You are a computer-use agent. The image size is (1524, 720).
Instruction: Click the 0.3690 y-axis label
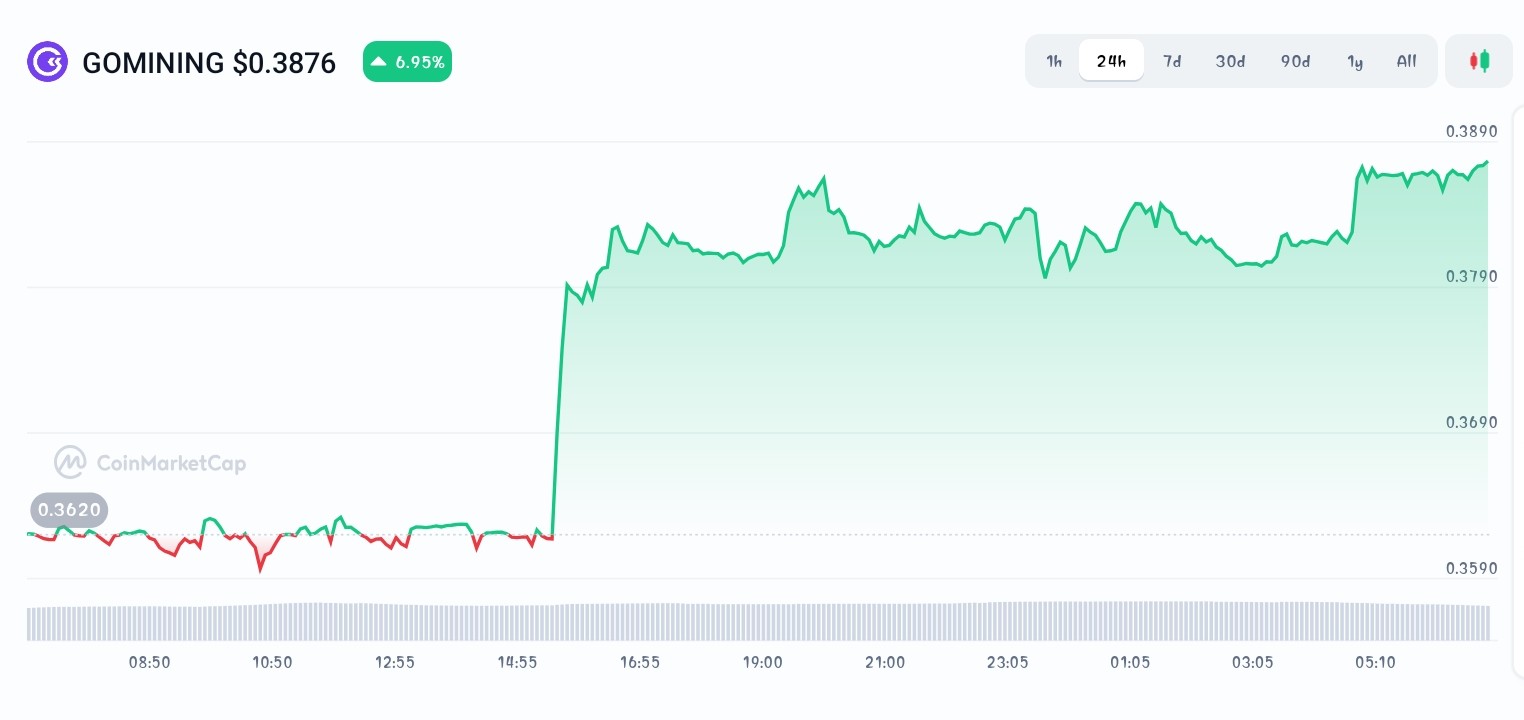tap(1472, 422)
